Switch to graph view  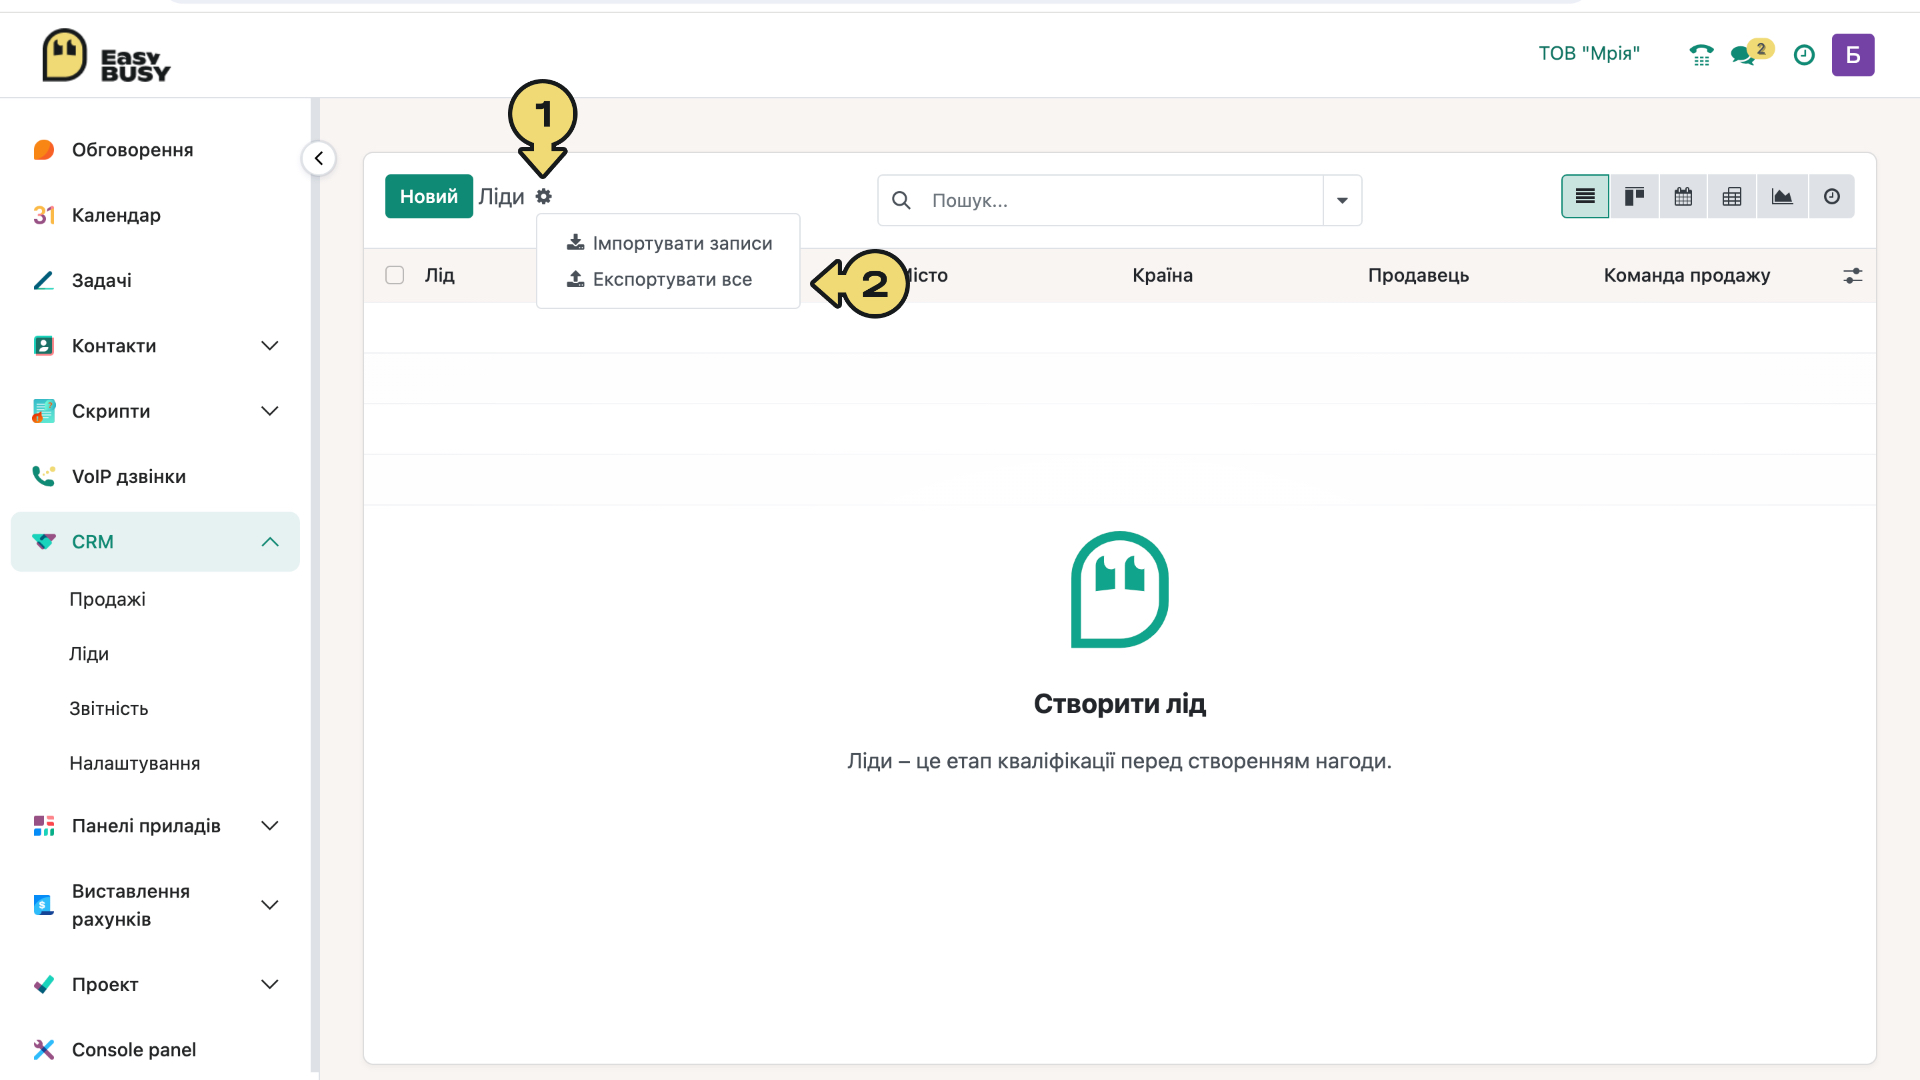1782,197
